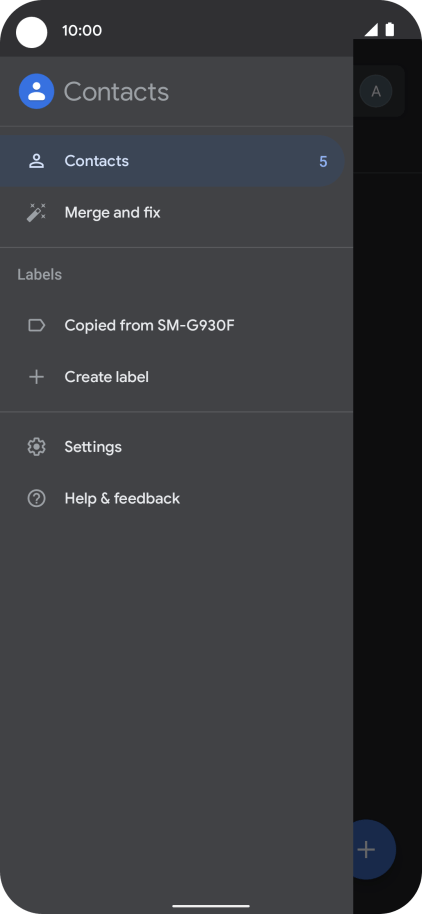Click the label tag icon
Image resolution: width=422 pixels, height=914 pixels.
[x=36, y=325]
